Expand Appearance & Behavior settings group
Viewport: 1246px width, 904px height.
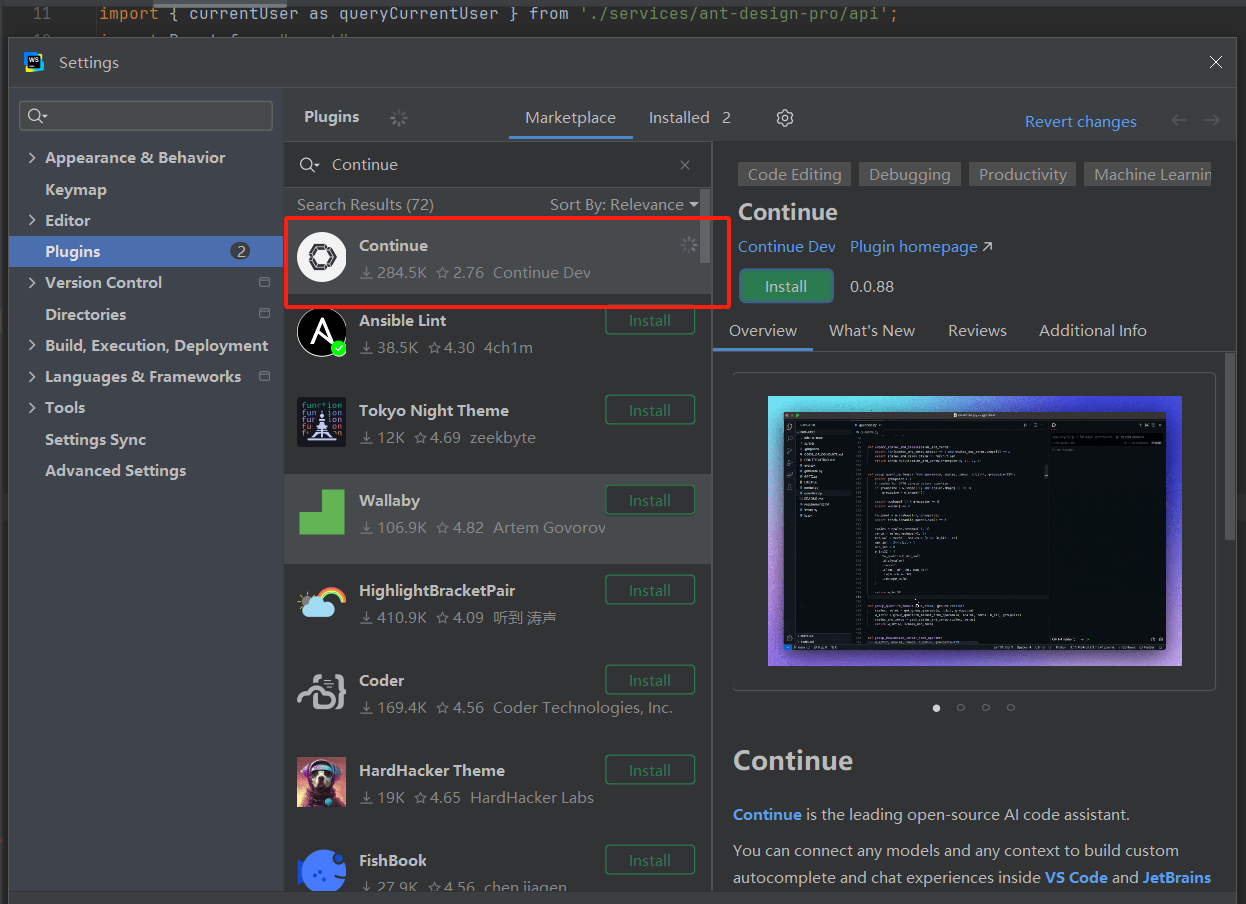tap(32, 158)
